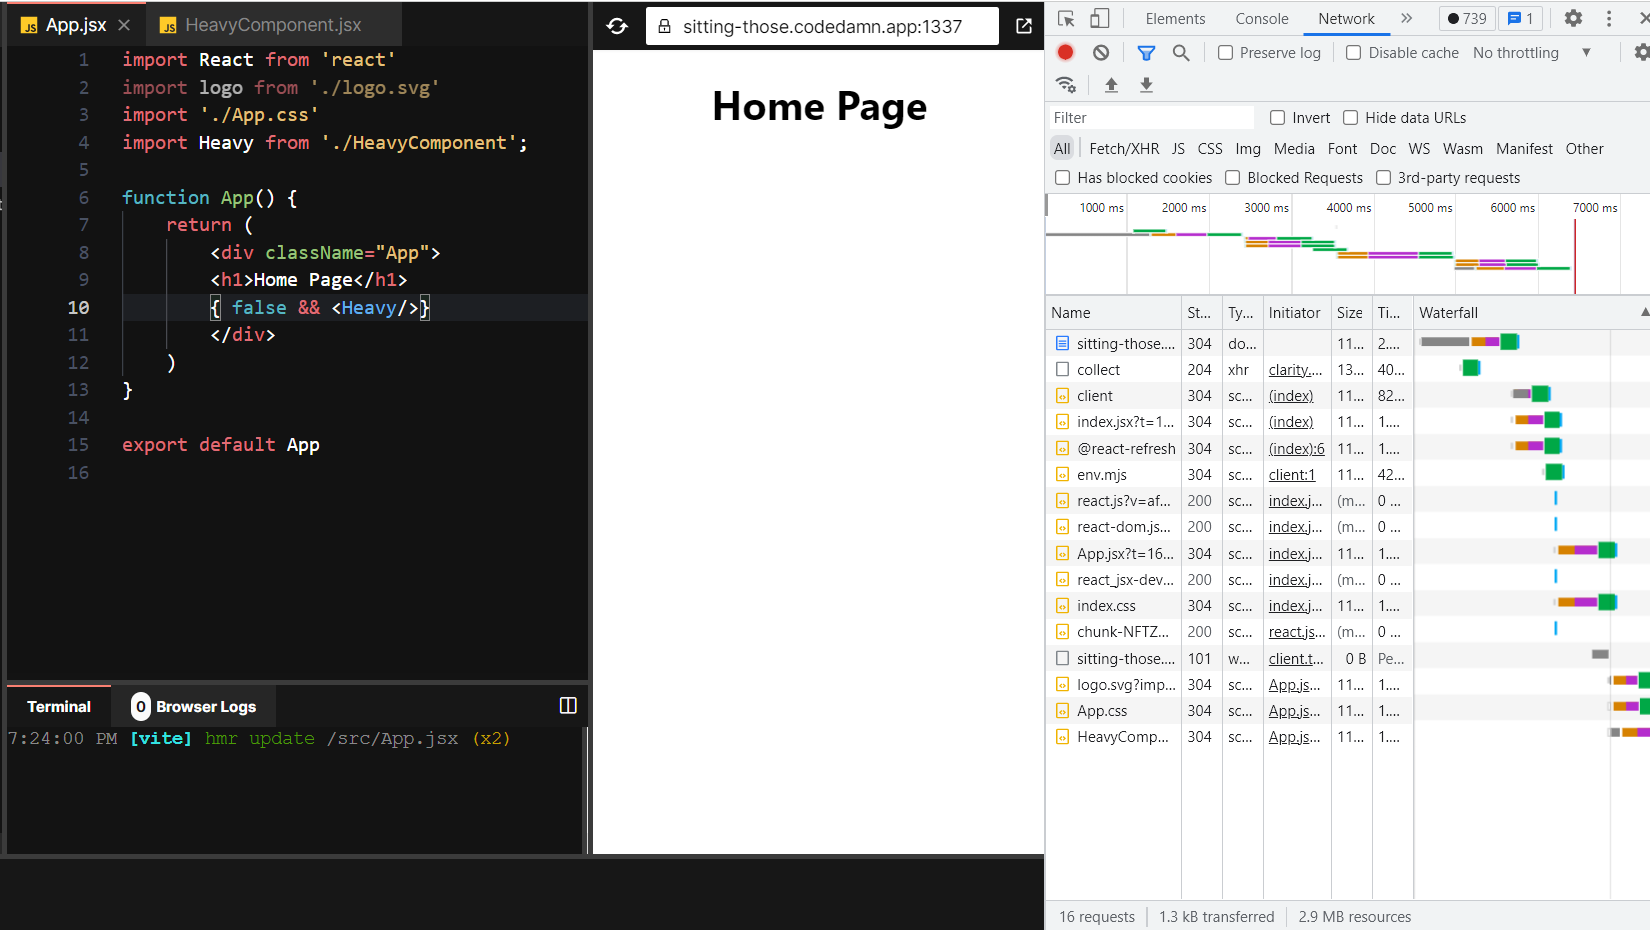Reload the preview browser

617,26
